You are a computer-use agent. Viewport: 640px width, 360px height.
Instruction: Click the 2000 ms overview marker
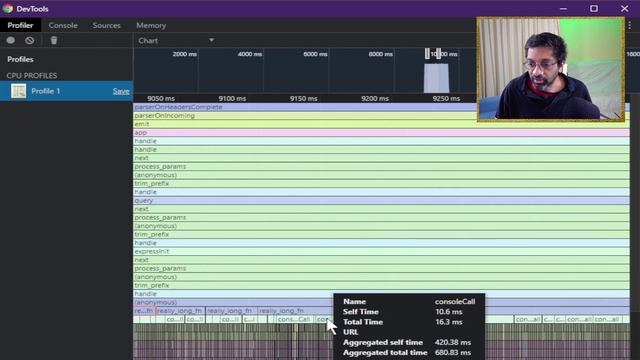(184, 54)
